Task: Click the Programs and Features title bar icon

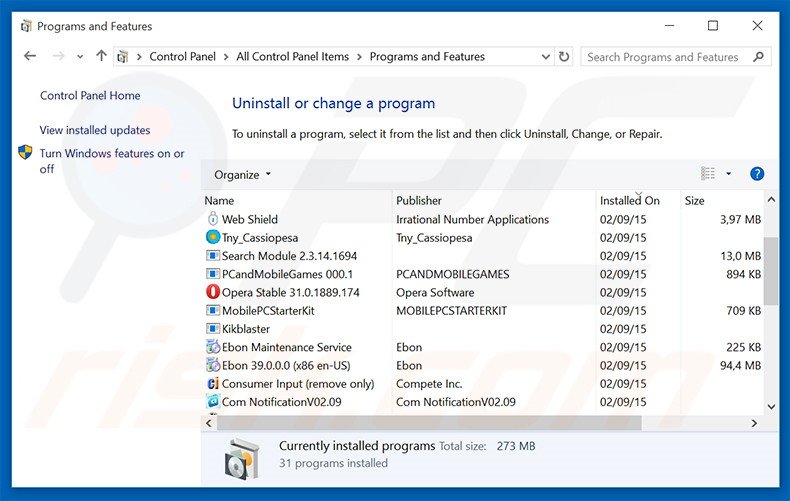Action: (x=26, y=26)
